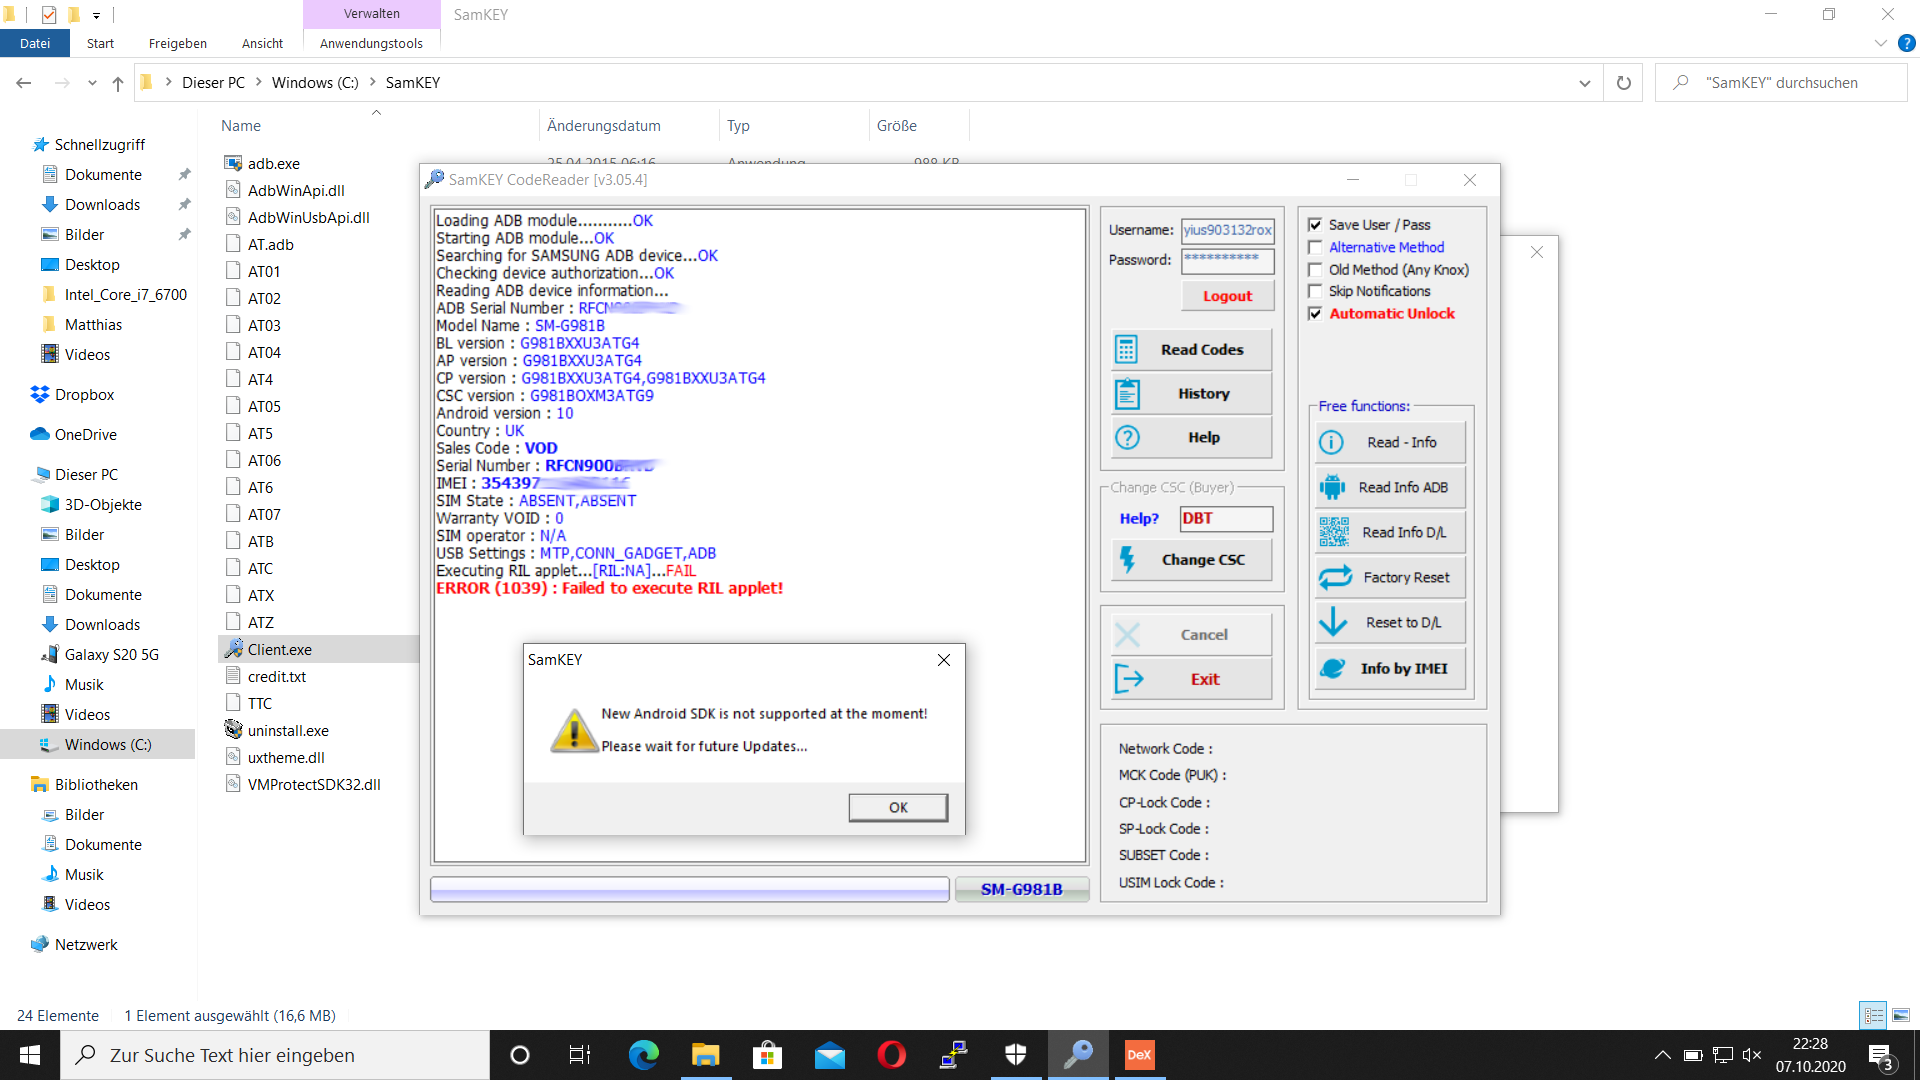Click the Read Codes button
Screen dimensions: 1920x1080
click(x=1191, y=350)
